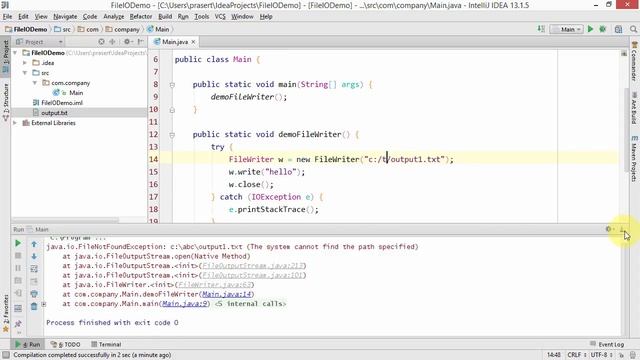
Task: Click the Make Project icon beside Main dropdown
Action: 541,29
